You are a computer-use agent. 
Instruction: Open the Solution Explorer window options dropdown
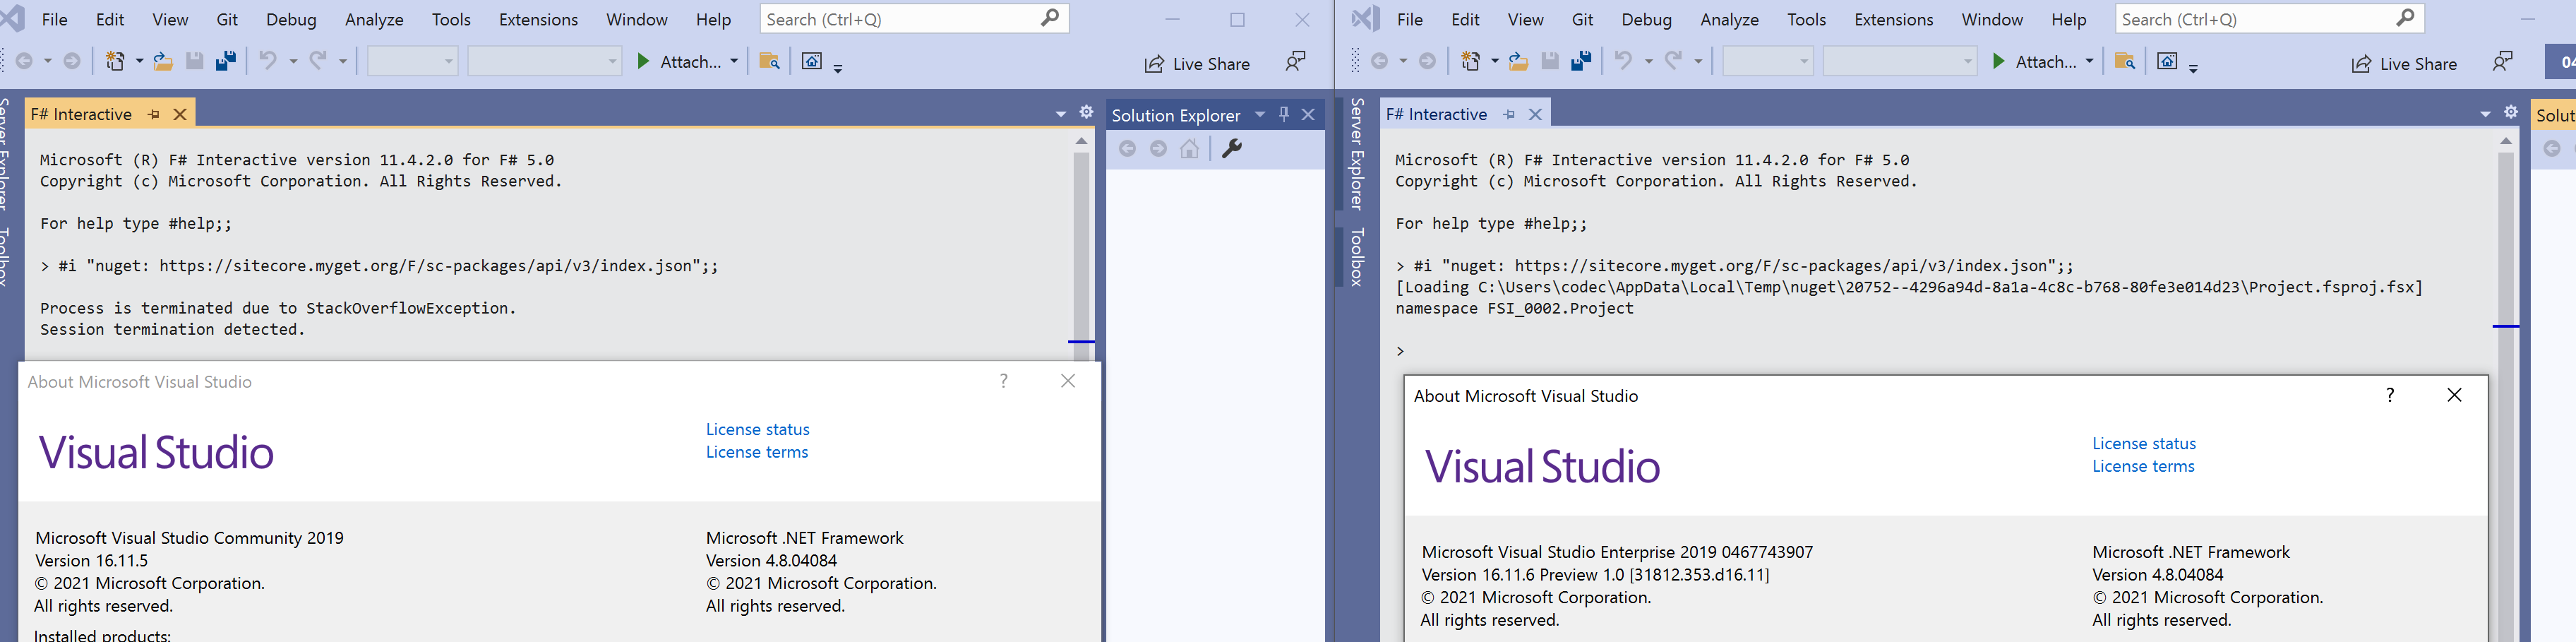(x=1260, y=114)
